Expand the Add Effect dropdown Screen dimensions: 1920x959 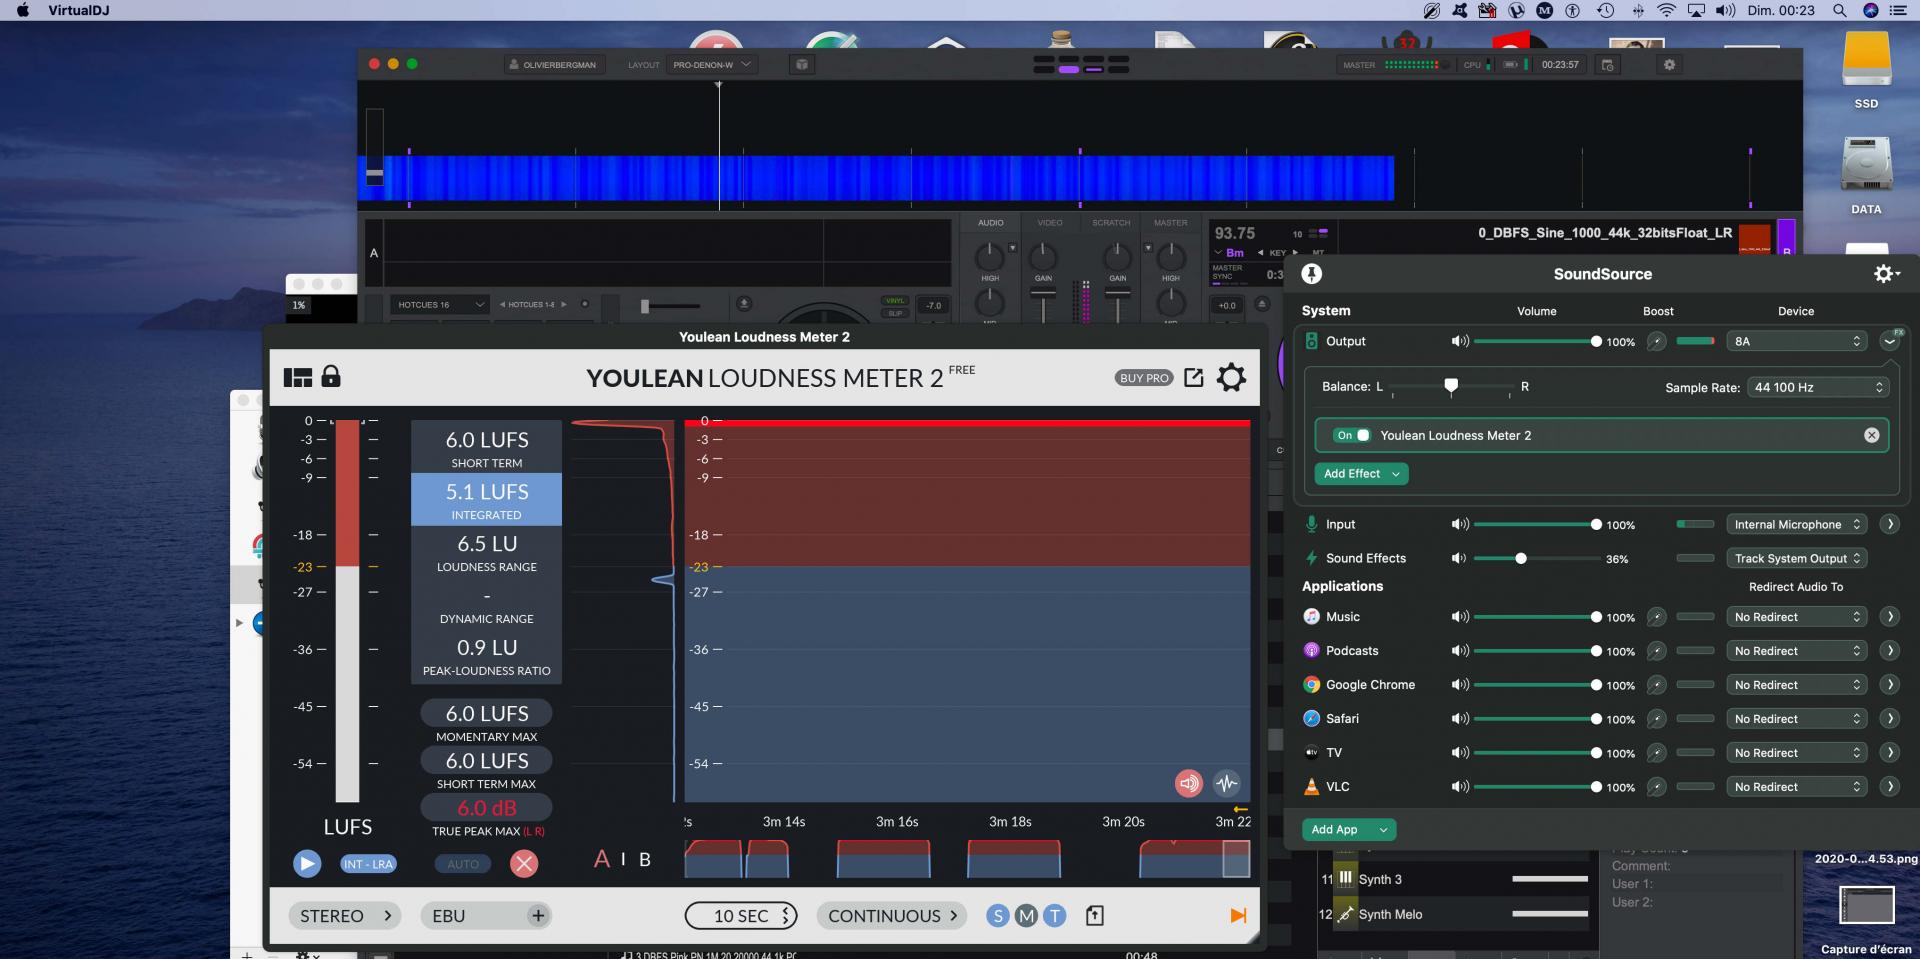[1360, 474]
